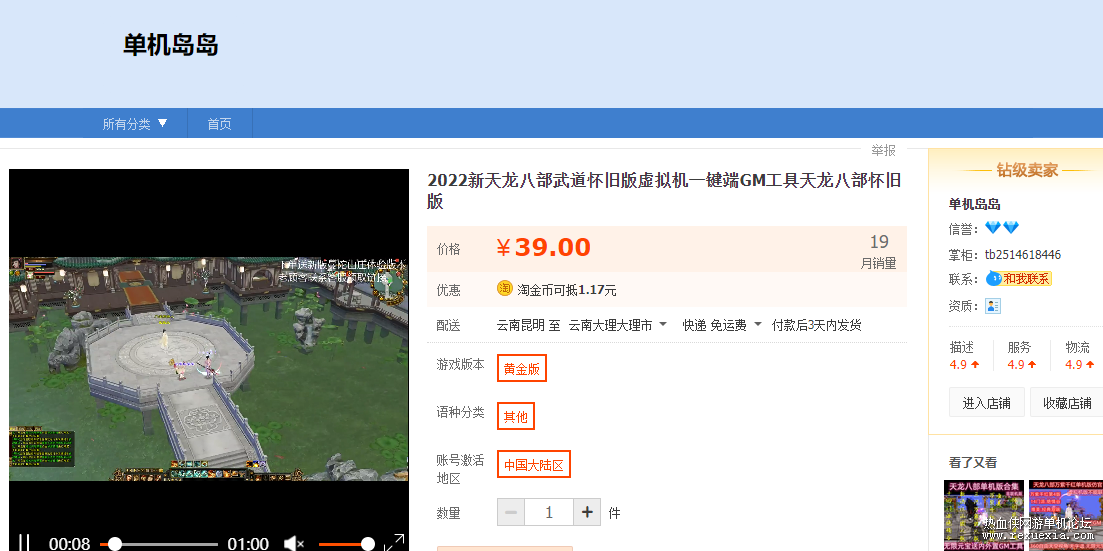The image size is (1103, 551).
Task: Enter fullscreen video mode
Action: click(394, 543)
